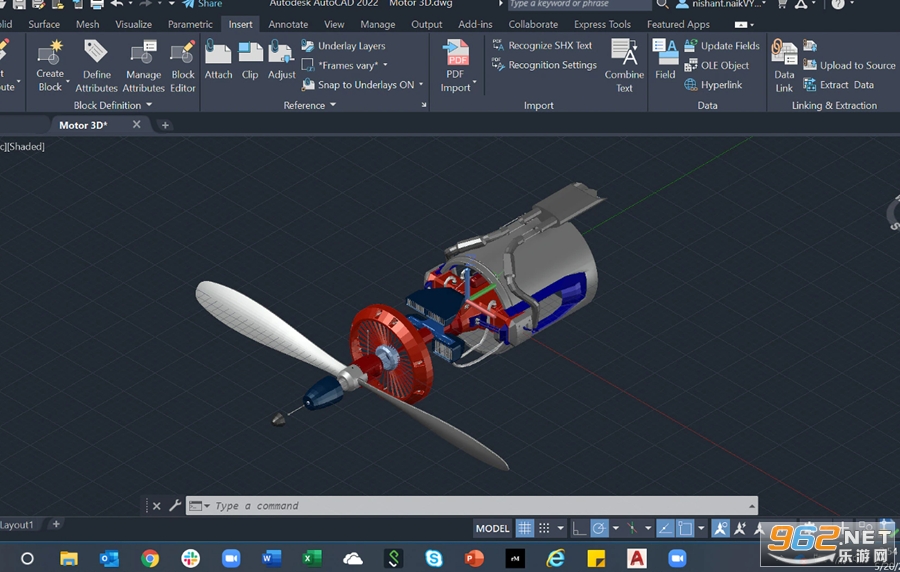
Task: Click the Attach reference icon
Action: pos(218,60)
